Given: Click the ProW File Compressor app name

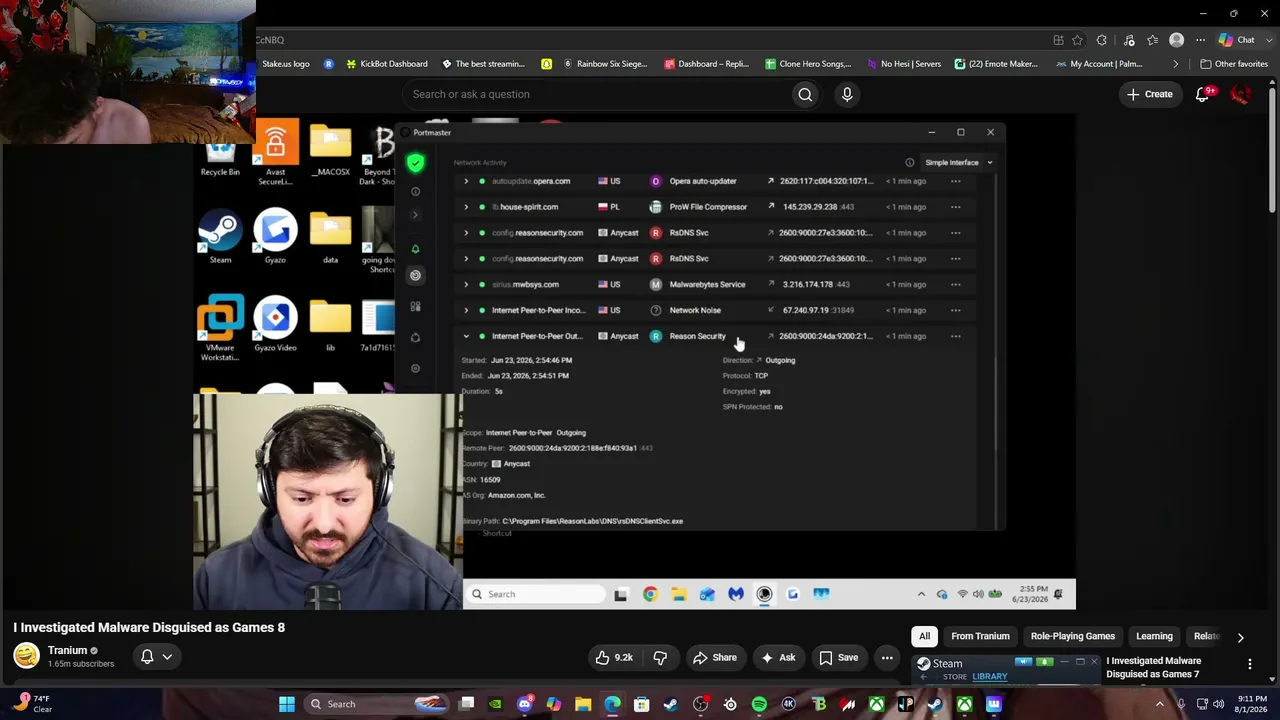Looking at the screenshot, I should point(708,207).
